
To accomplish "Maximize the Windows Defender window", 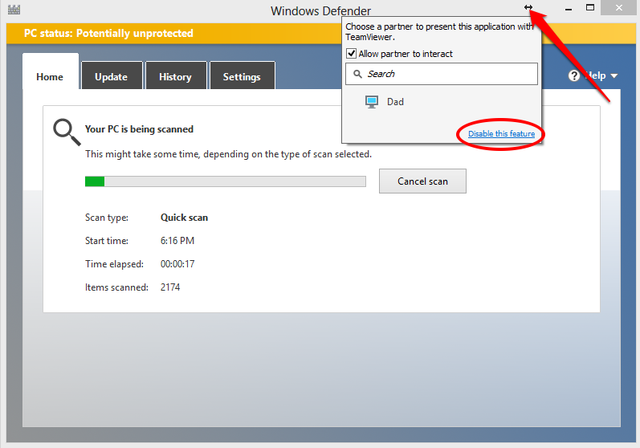I will [590, 8].
